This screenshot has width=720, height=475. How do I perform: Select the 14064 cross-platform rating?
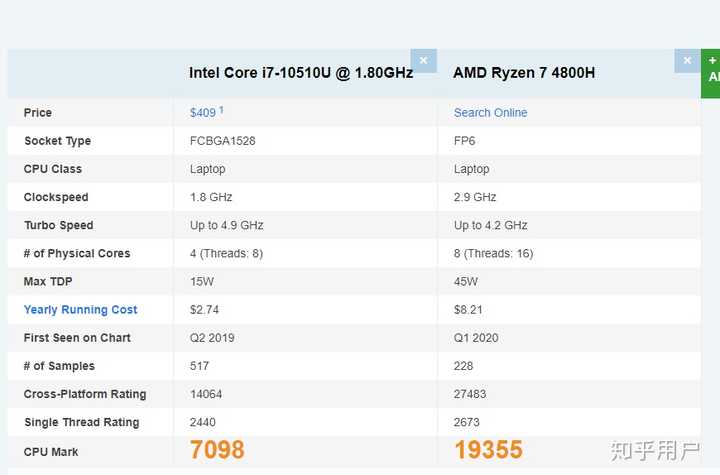pyautogui.click(x=206, y=394)
